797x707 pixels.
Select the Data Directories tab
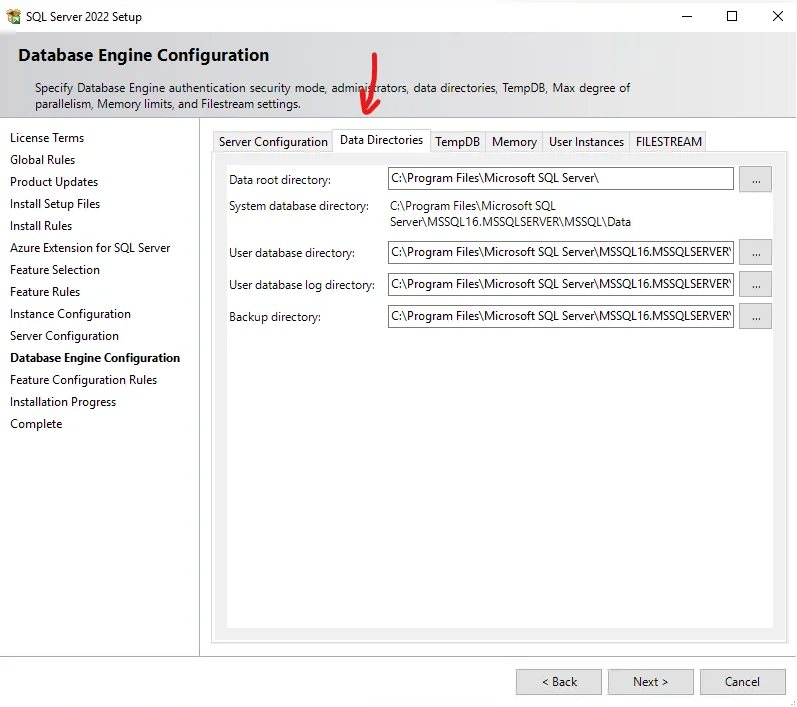(381, 140)
